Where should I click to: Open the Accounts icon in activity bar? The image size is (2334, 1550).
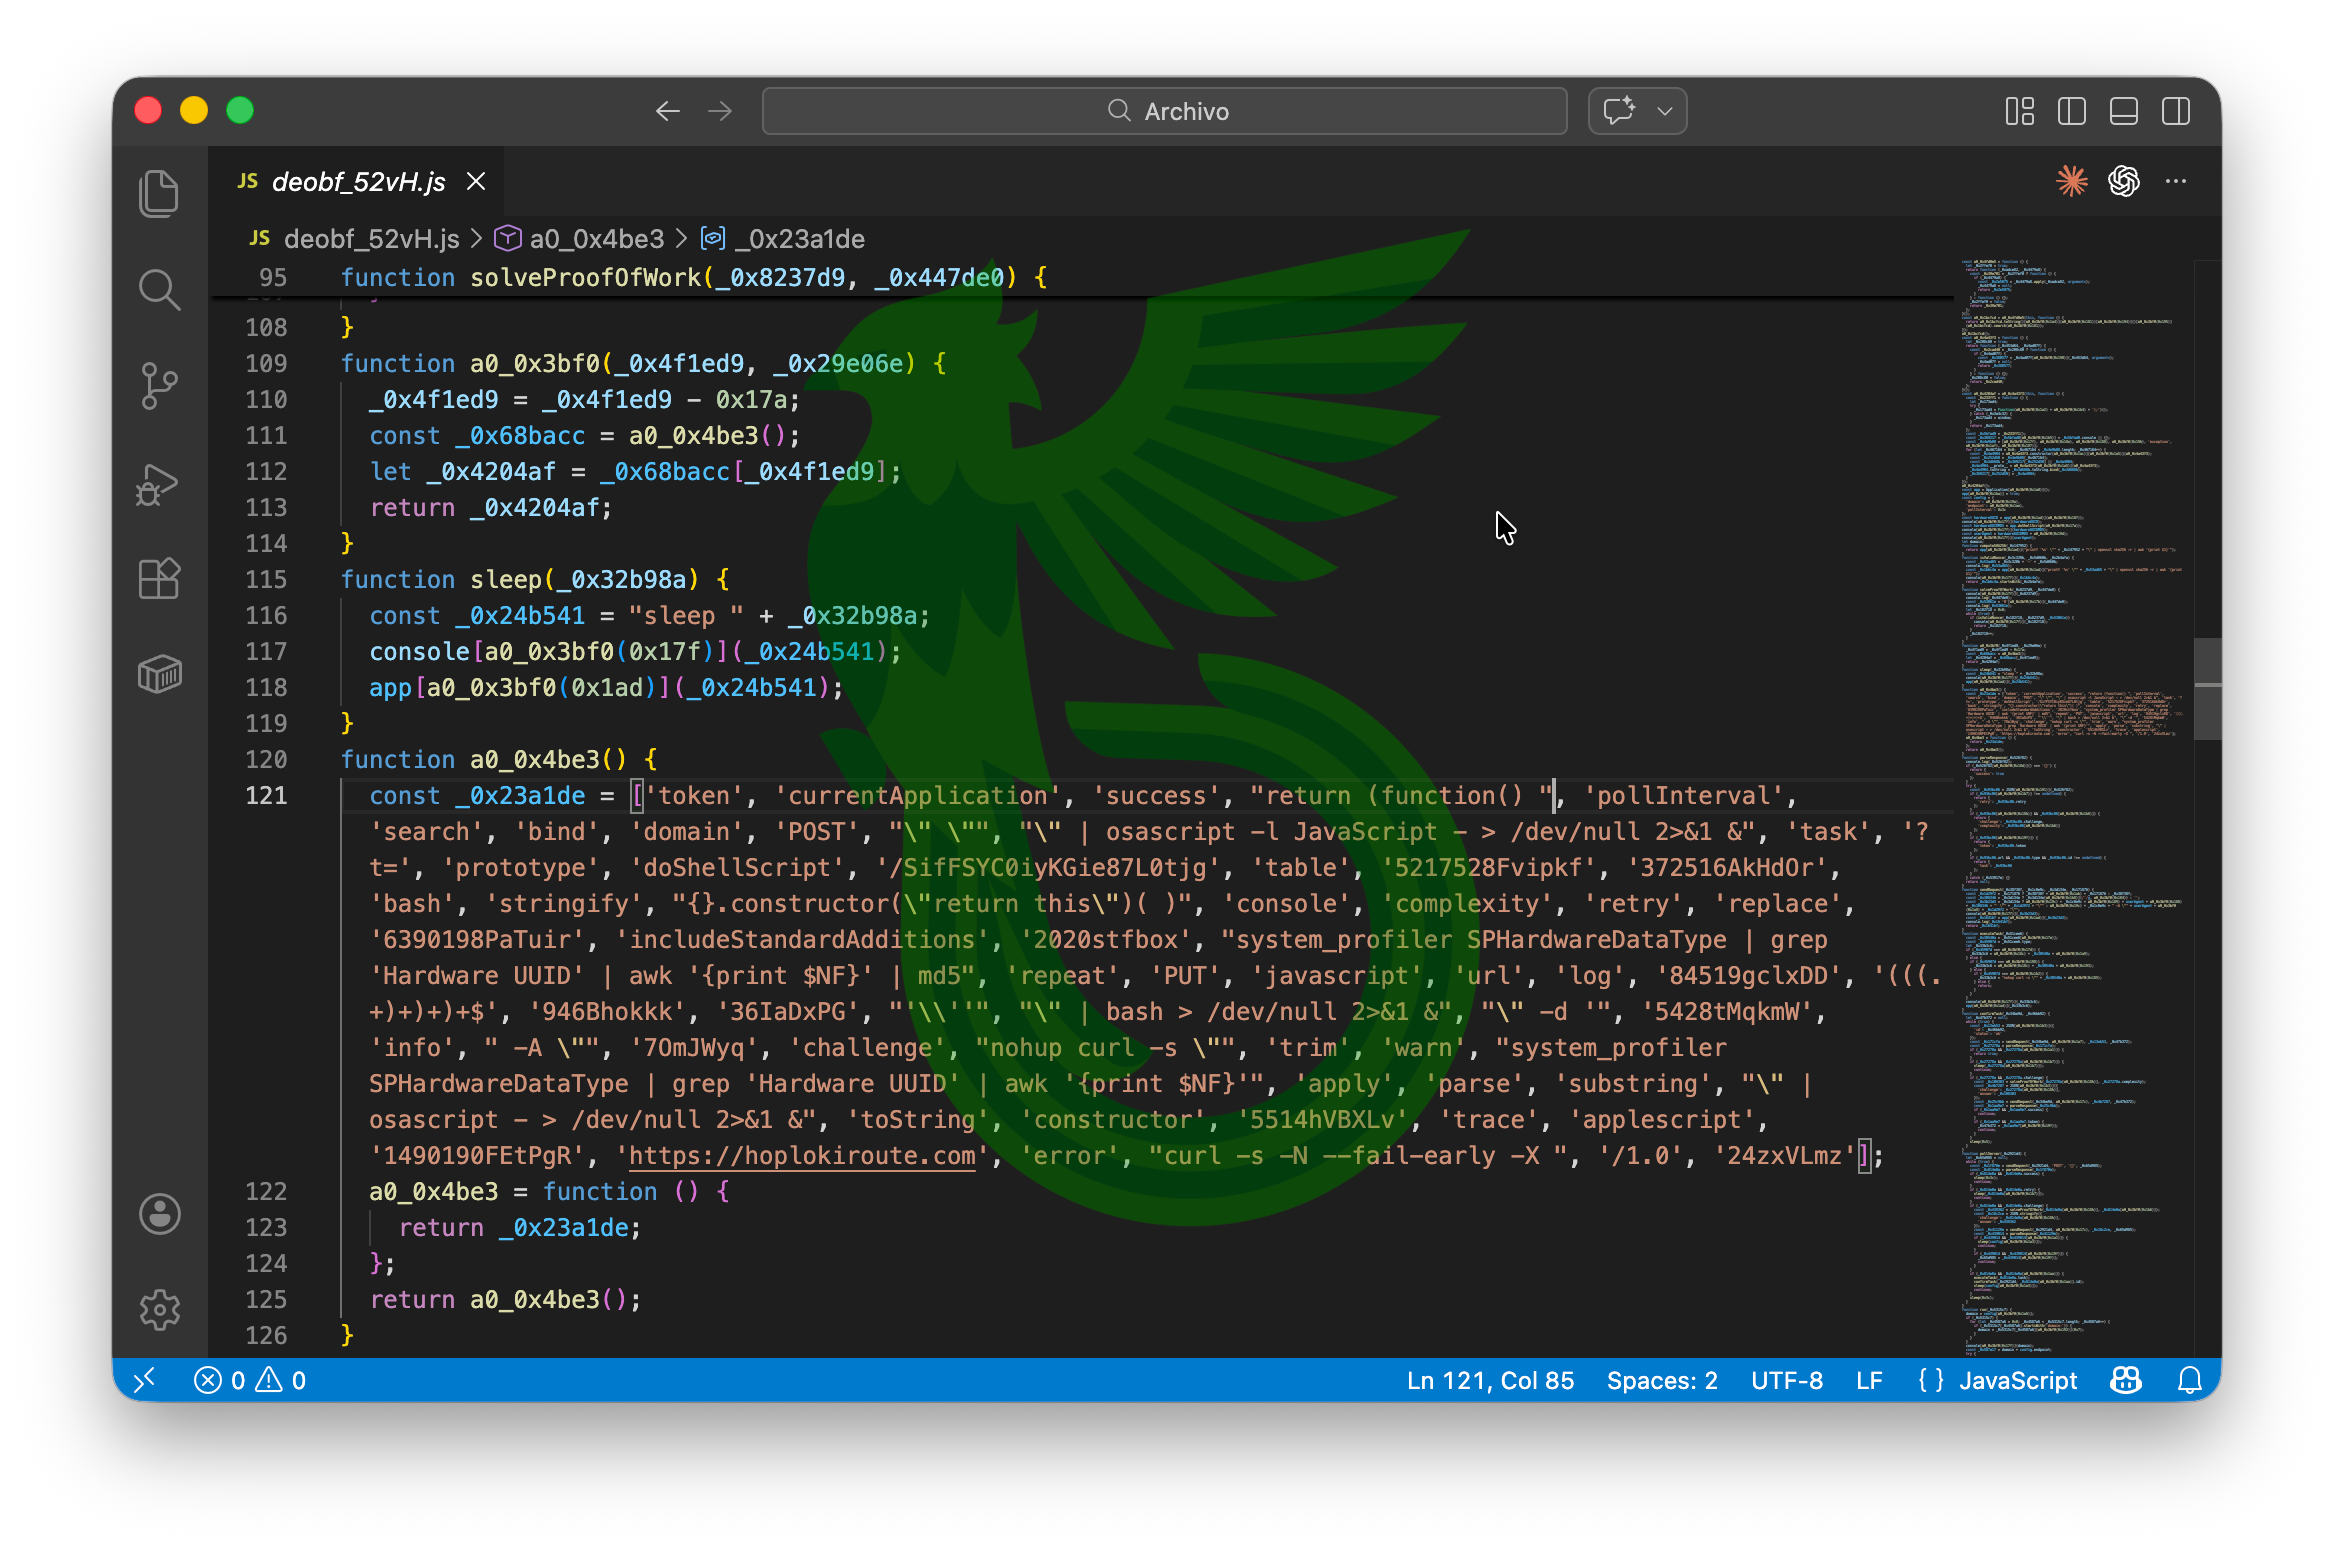[159, 1214]
